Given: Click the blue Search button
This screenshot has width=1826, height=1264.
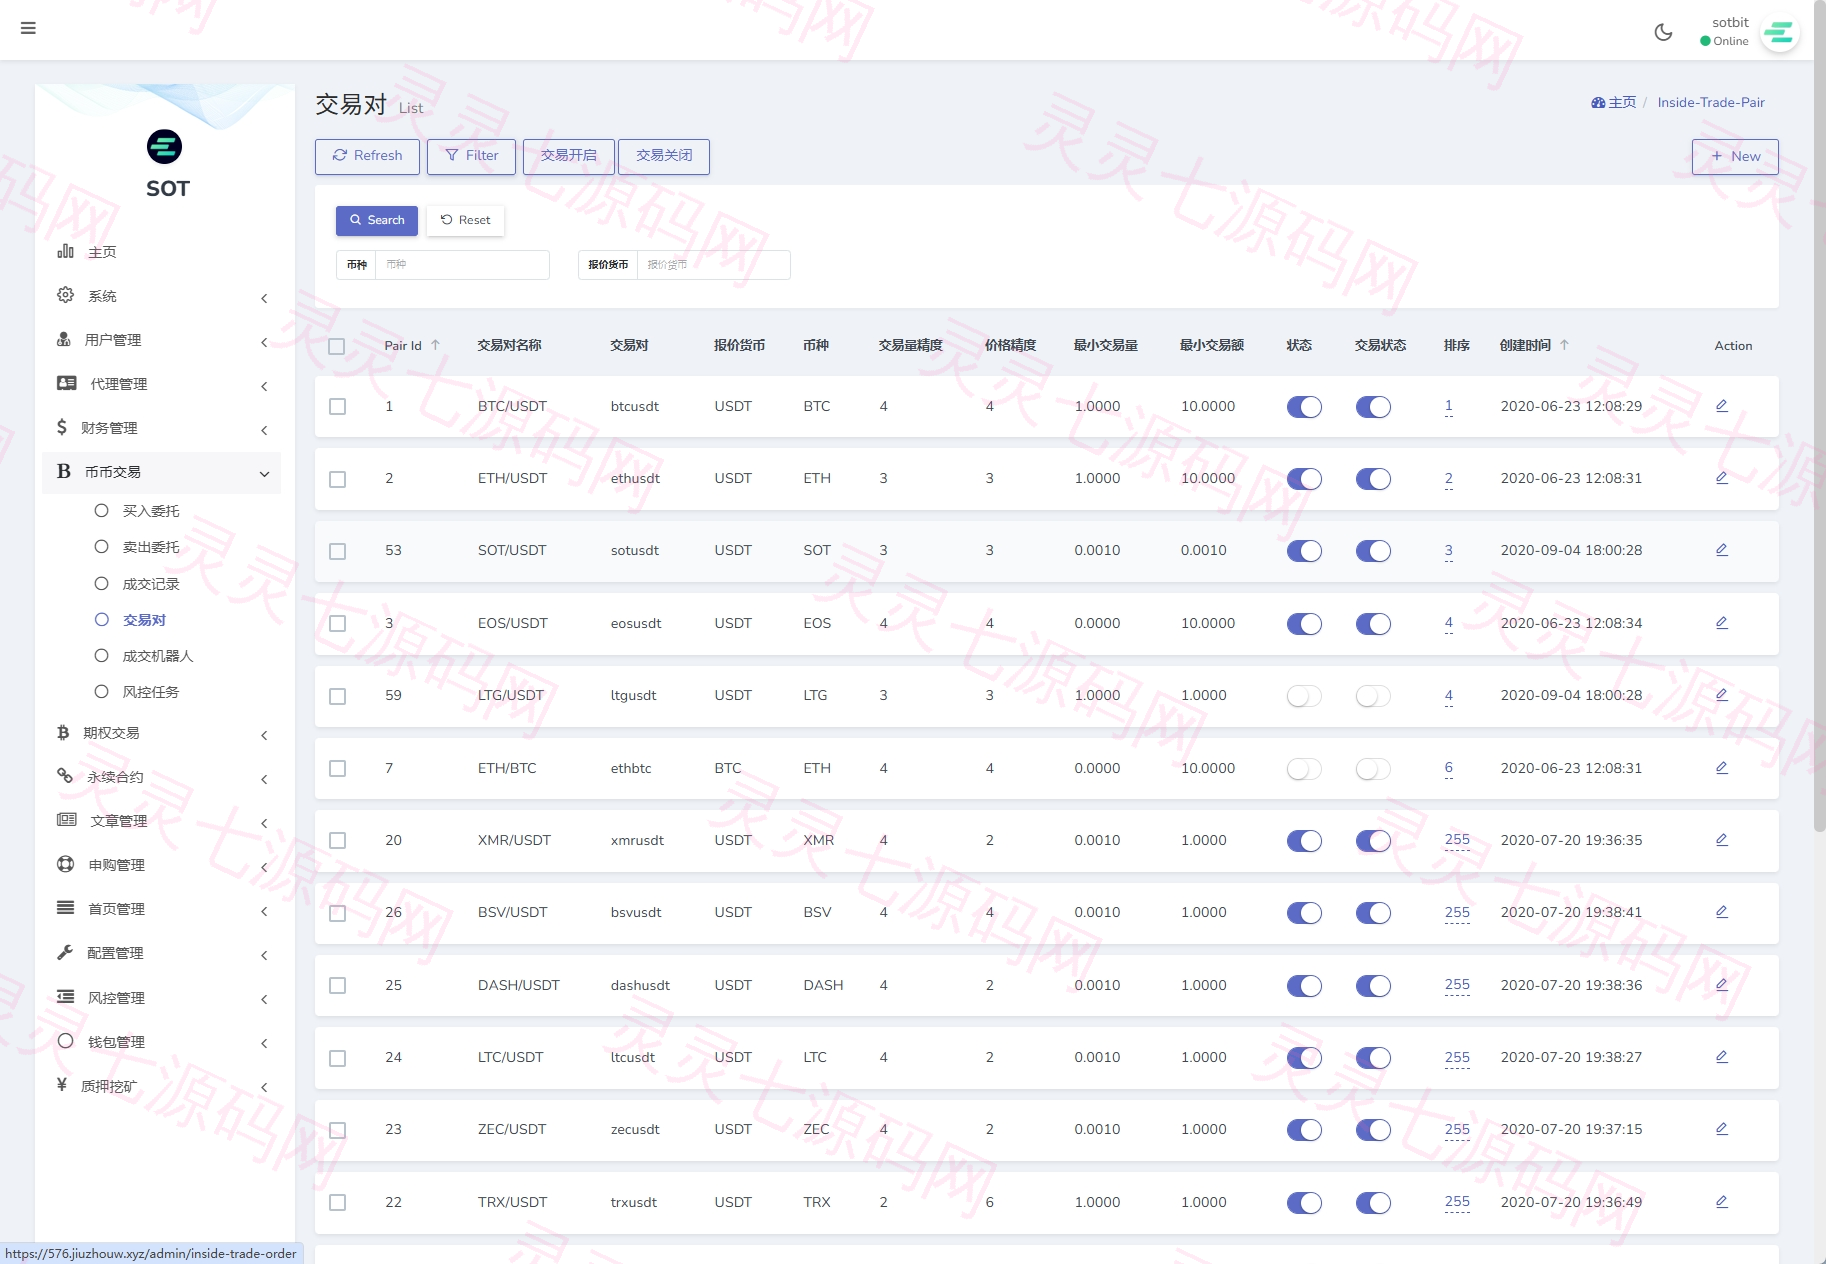Looking at the screenshot, I should [x=377, y=220].
